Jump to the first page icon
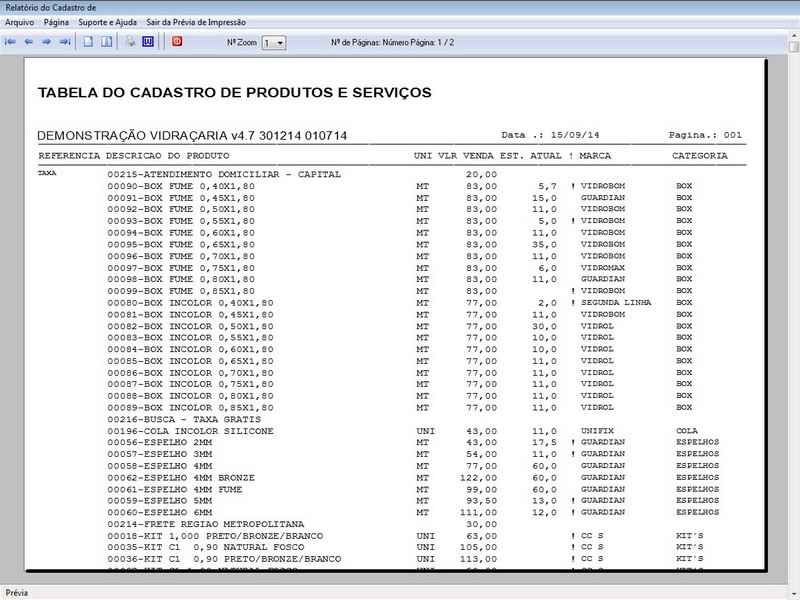This screenshot has width=800, height=600. pyautogui.click(x=10, y=40)
